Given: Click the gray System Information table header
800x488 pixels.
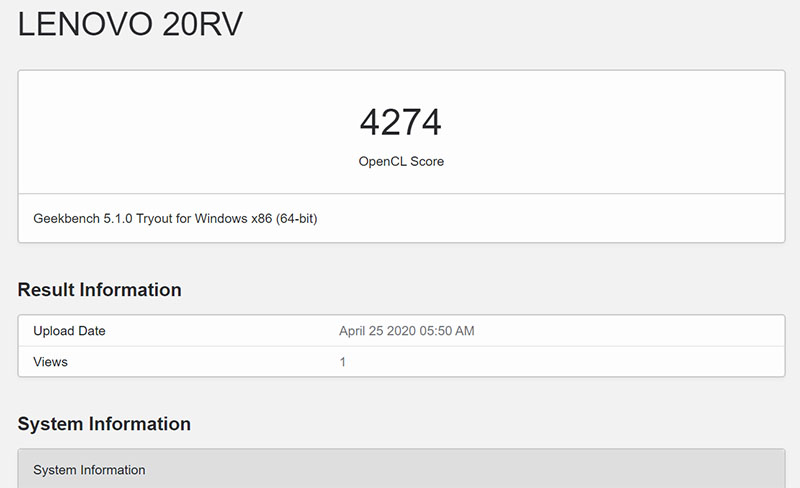Looking at the screenshot, I should tap(89, 469).
